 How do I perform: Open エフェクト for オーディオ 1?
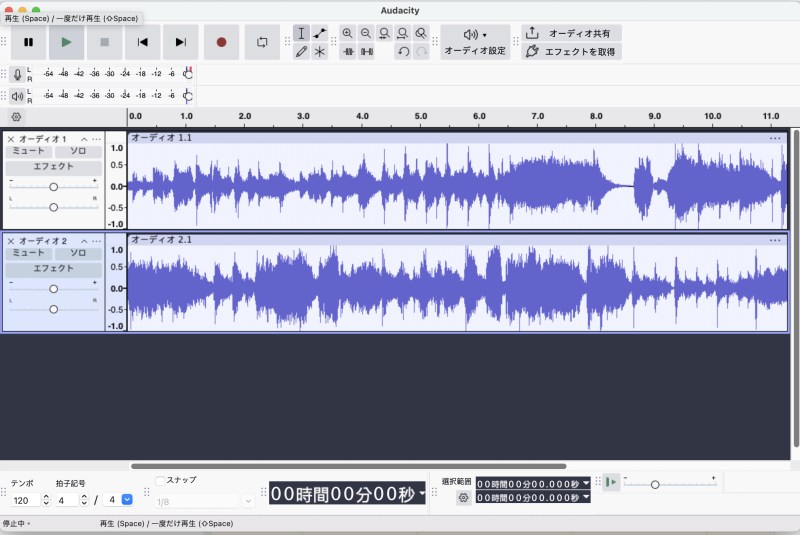(54, 167)
